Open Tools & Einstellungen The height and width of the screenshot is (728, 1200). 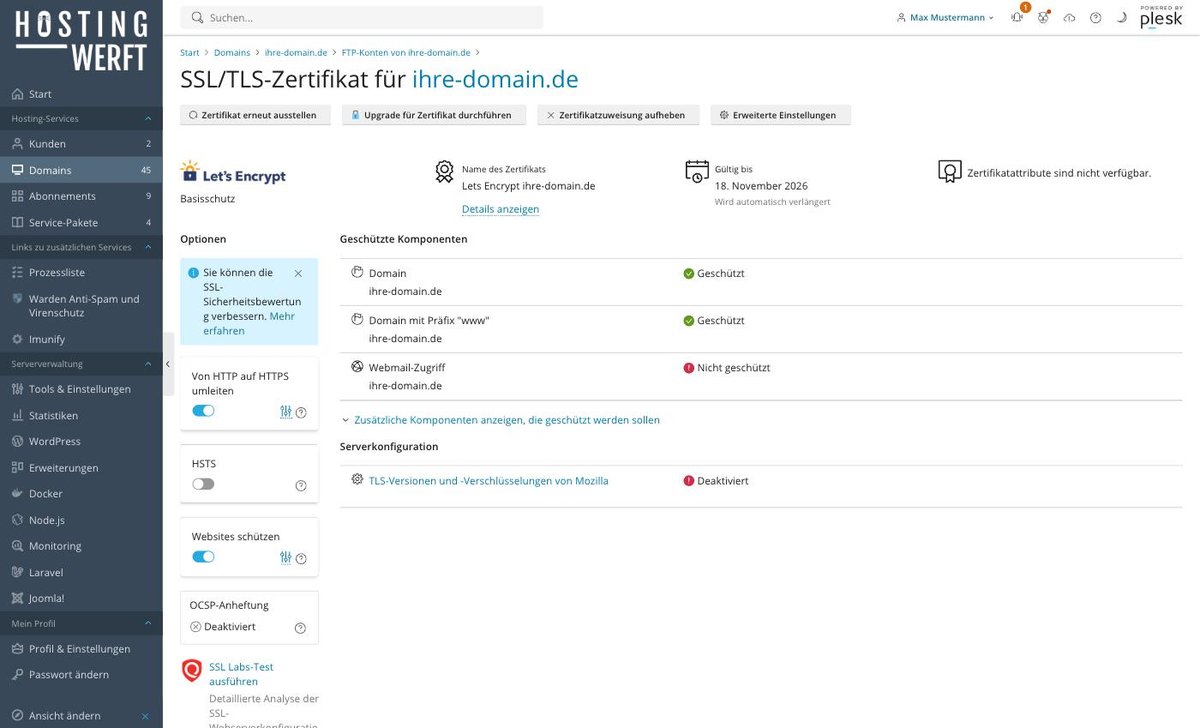coord(81,389)
